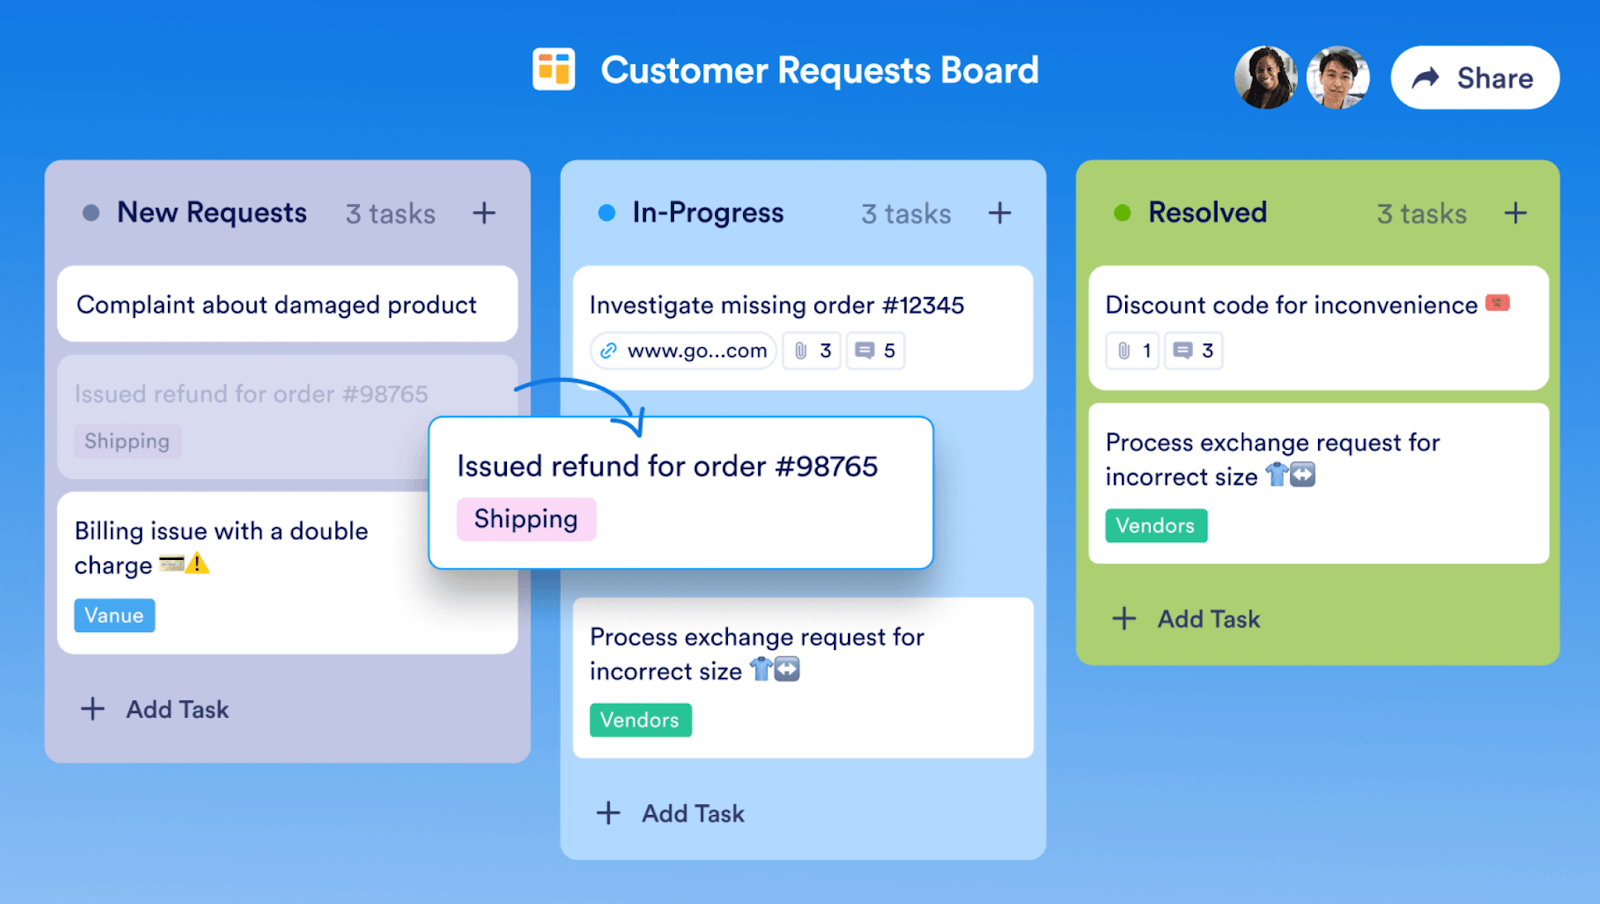The height and width of the screenshot is (904, 1600).
Task: Click the plus icon on In-Progress column
Action: 999,212
